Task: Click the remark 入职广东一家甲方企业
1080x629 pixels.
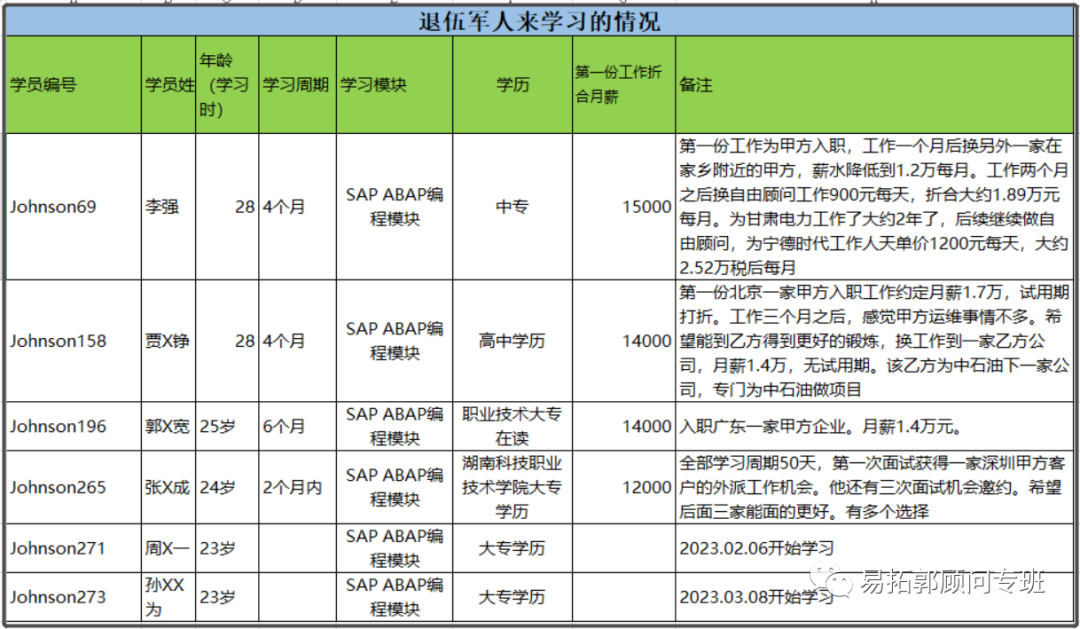Action: [x=874, y=426]
